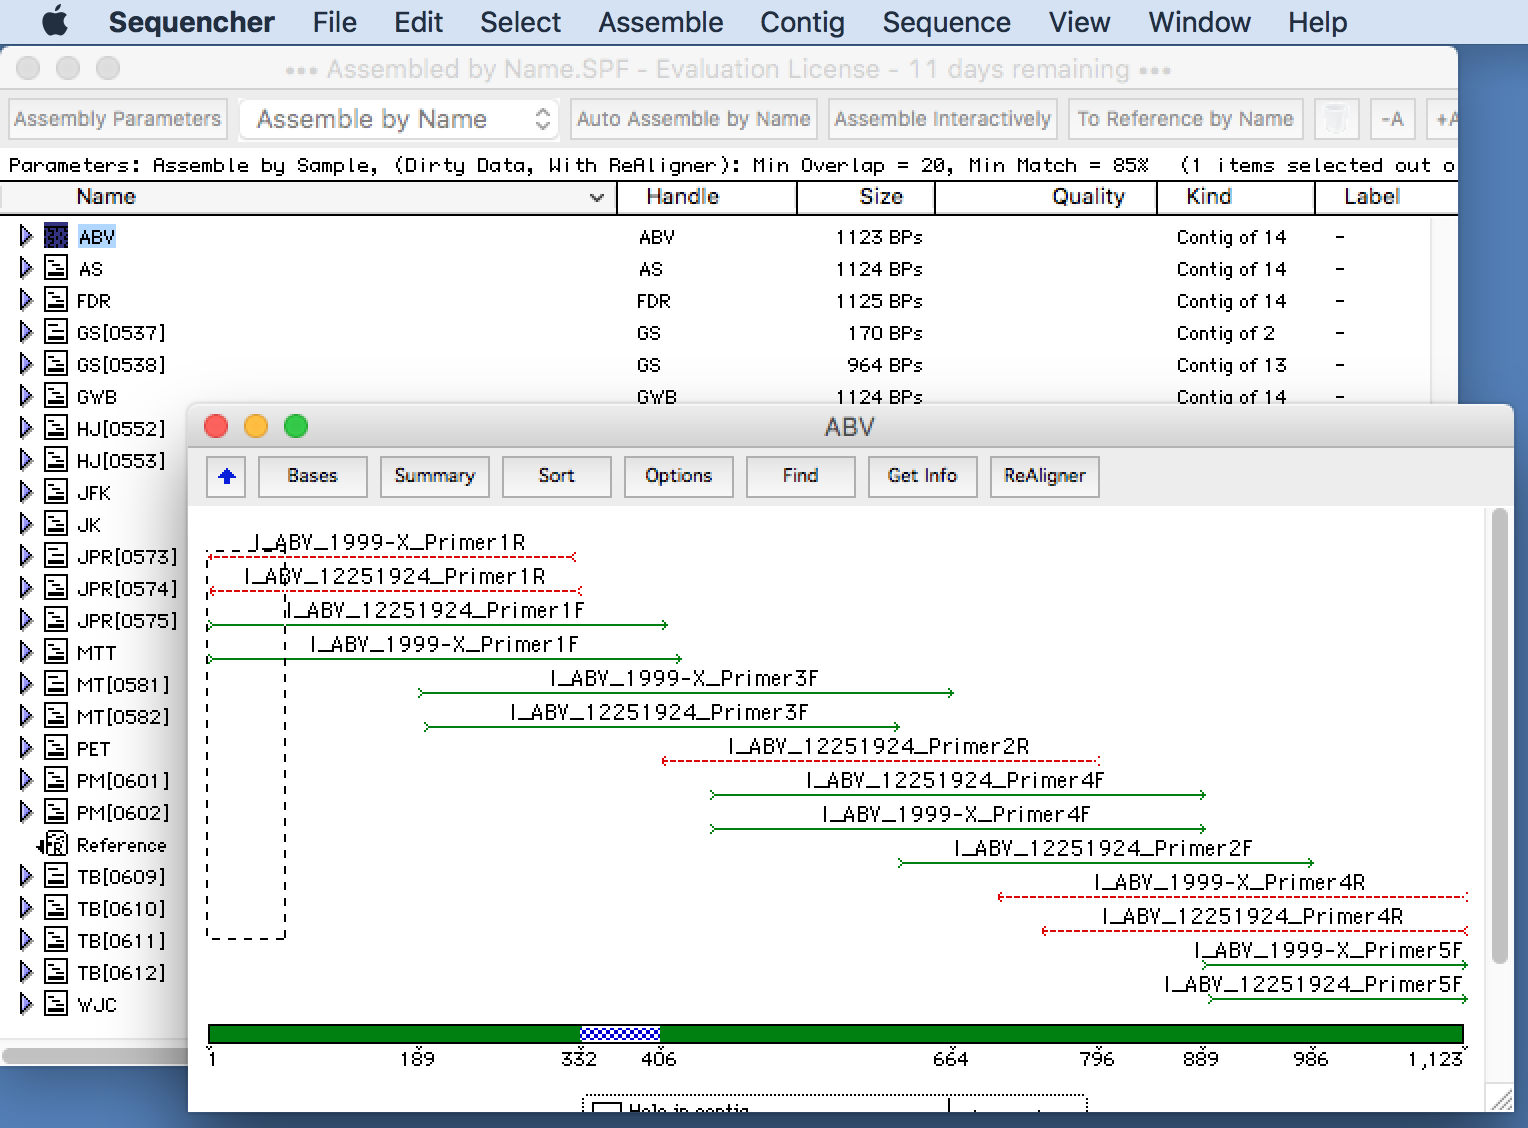Expand the WJC contig row
Screen dimensions: 1528x1128
tap(26, 1004)
